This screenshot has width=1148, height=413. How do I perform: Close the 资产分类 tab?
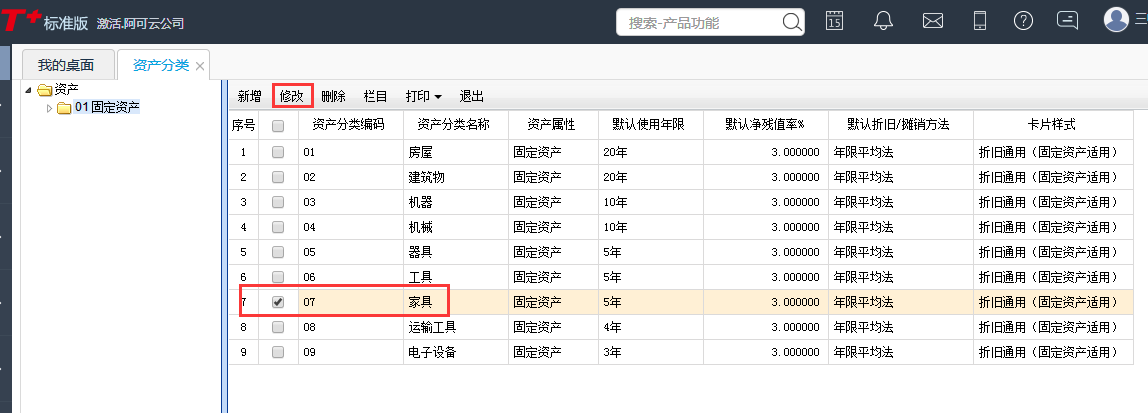pos(200,66)
